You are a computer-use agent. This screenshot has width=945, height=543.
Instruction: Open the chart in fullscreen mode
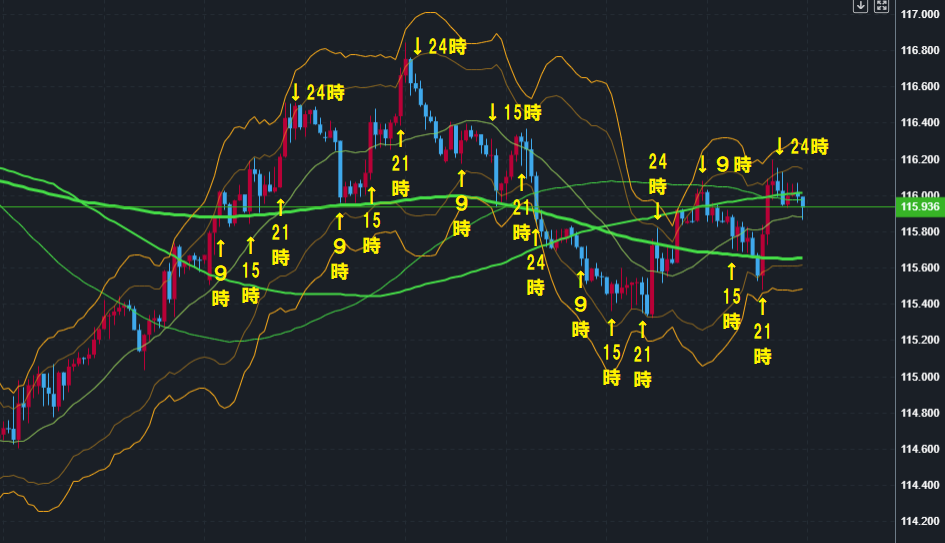(882, 5)
